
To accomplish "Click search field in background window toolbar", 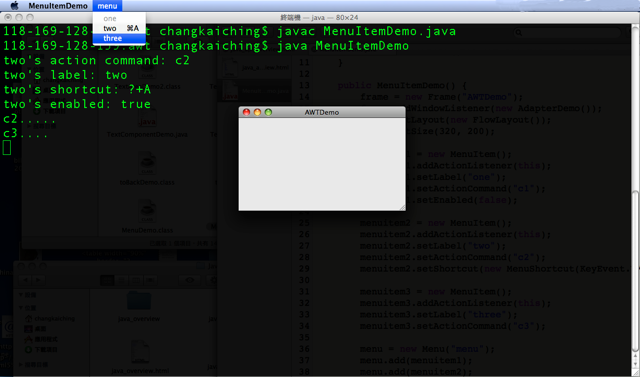I will [567, 32].
